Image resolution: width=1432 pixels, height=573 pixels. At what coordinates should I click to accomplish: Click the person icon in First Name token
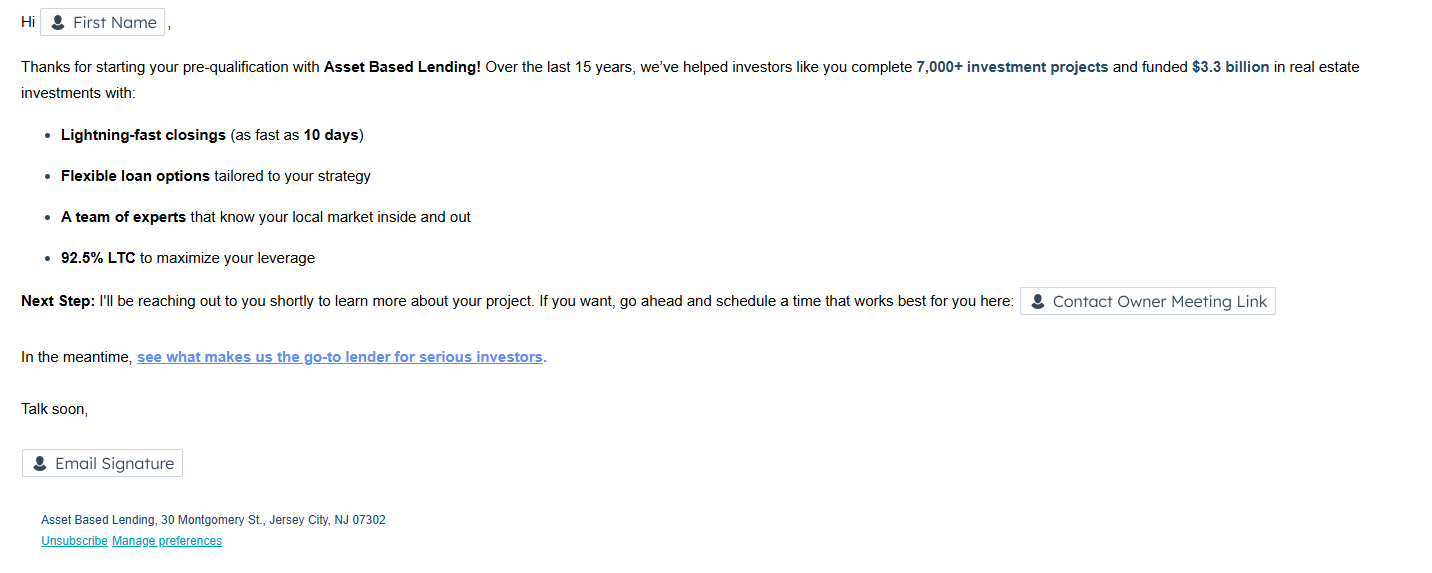click(58, 22)
